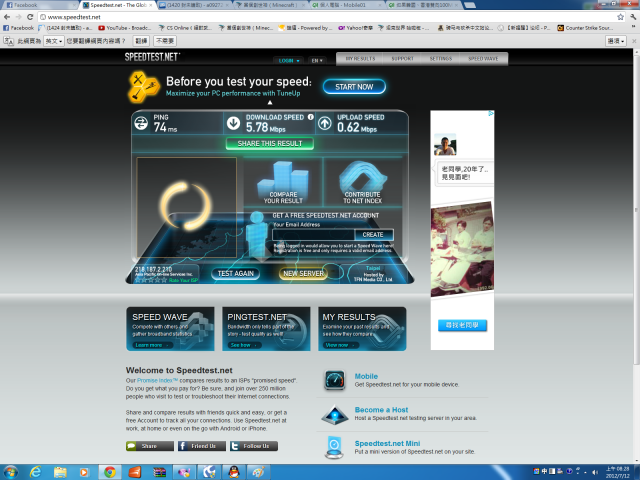Click the Contribute to Net Index icon
This screenshot has width=640, height=480.
pos(362,176)
